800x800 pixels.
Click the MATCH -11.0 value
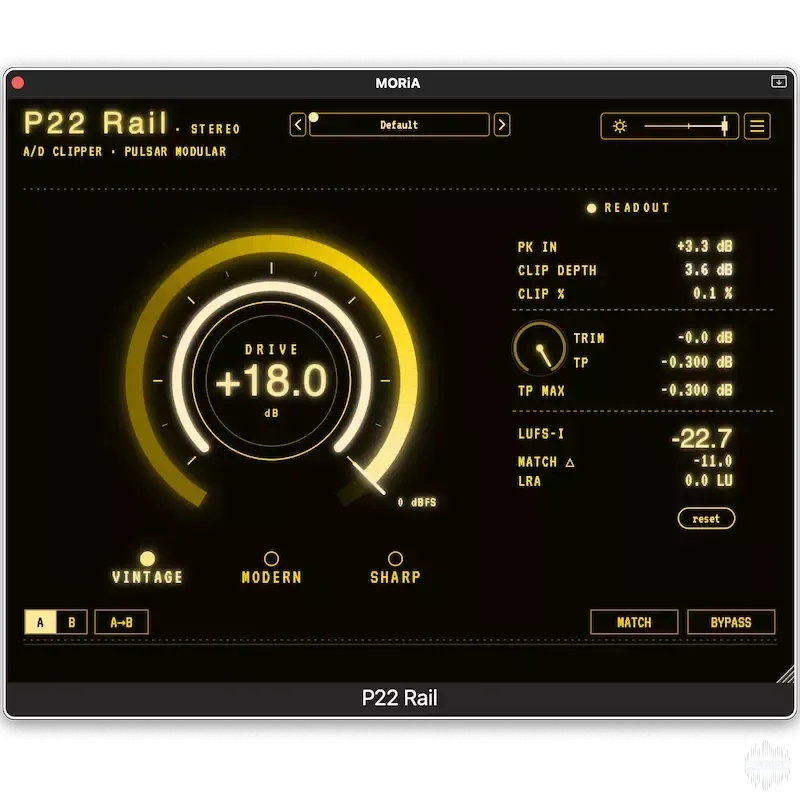click(713, 461)
